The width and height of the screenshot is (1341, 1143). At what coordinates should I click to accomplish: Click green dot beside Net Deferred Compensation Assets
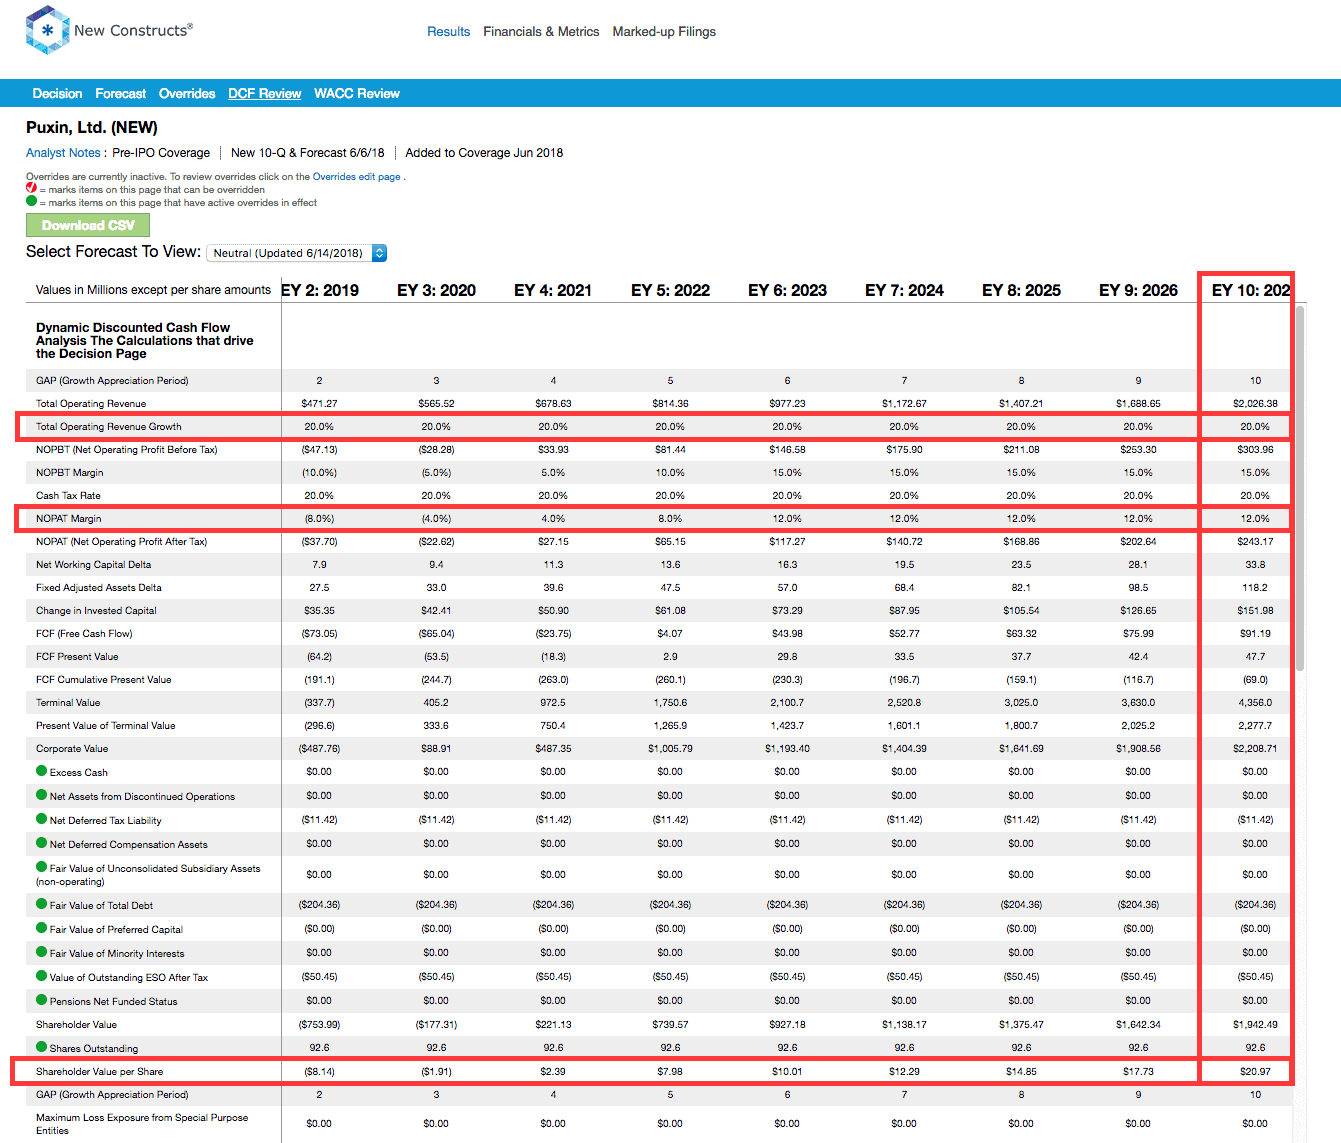click(42, 843)
